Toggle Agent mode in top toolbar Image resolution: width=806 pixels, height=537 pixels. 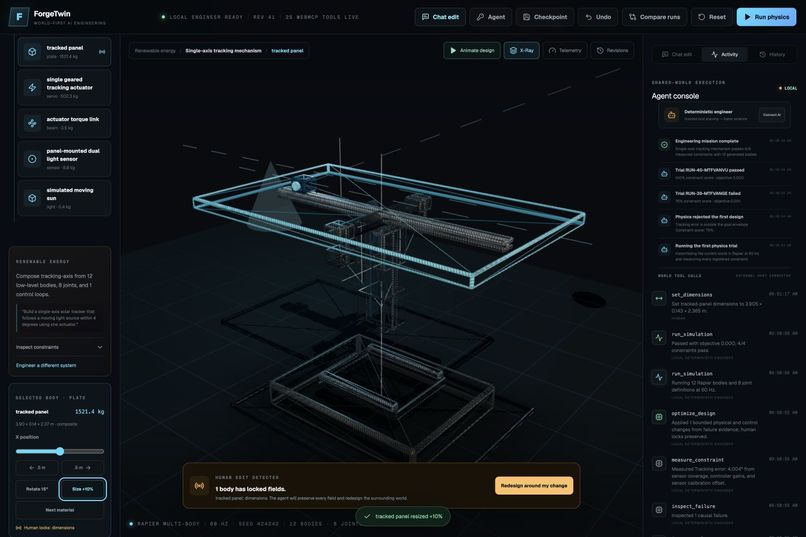click(x=490, y=17)
